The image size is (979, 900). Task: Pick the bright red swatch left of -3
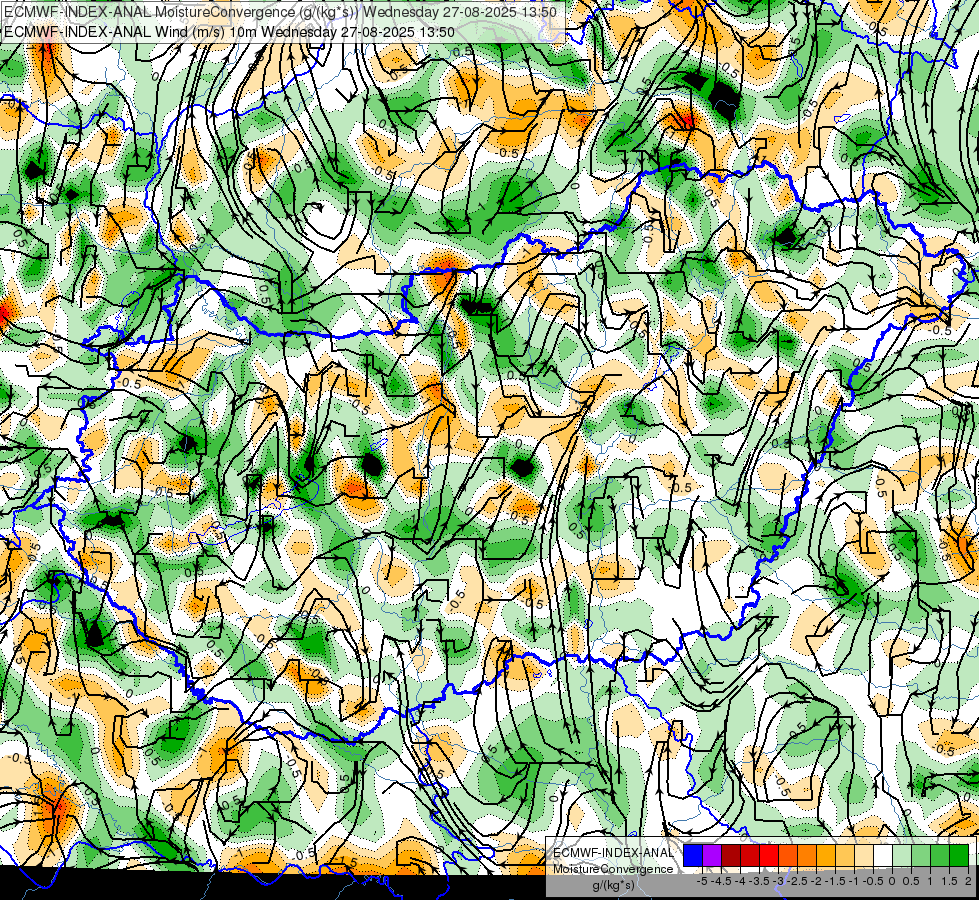tap(769, 855)
